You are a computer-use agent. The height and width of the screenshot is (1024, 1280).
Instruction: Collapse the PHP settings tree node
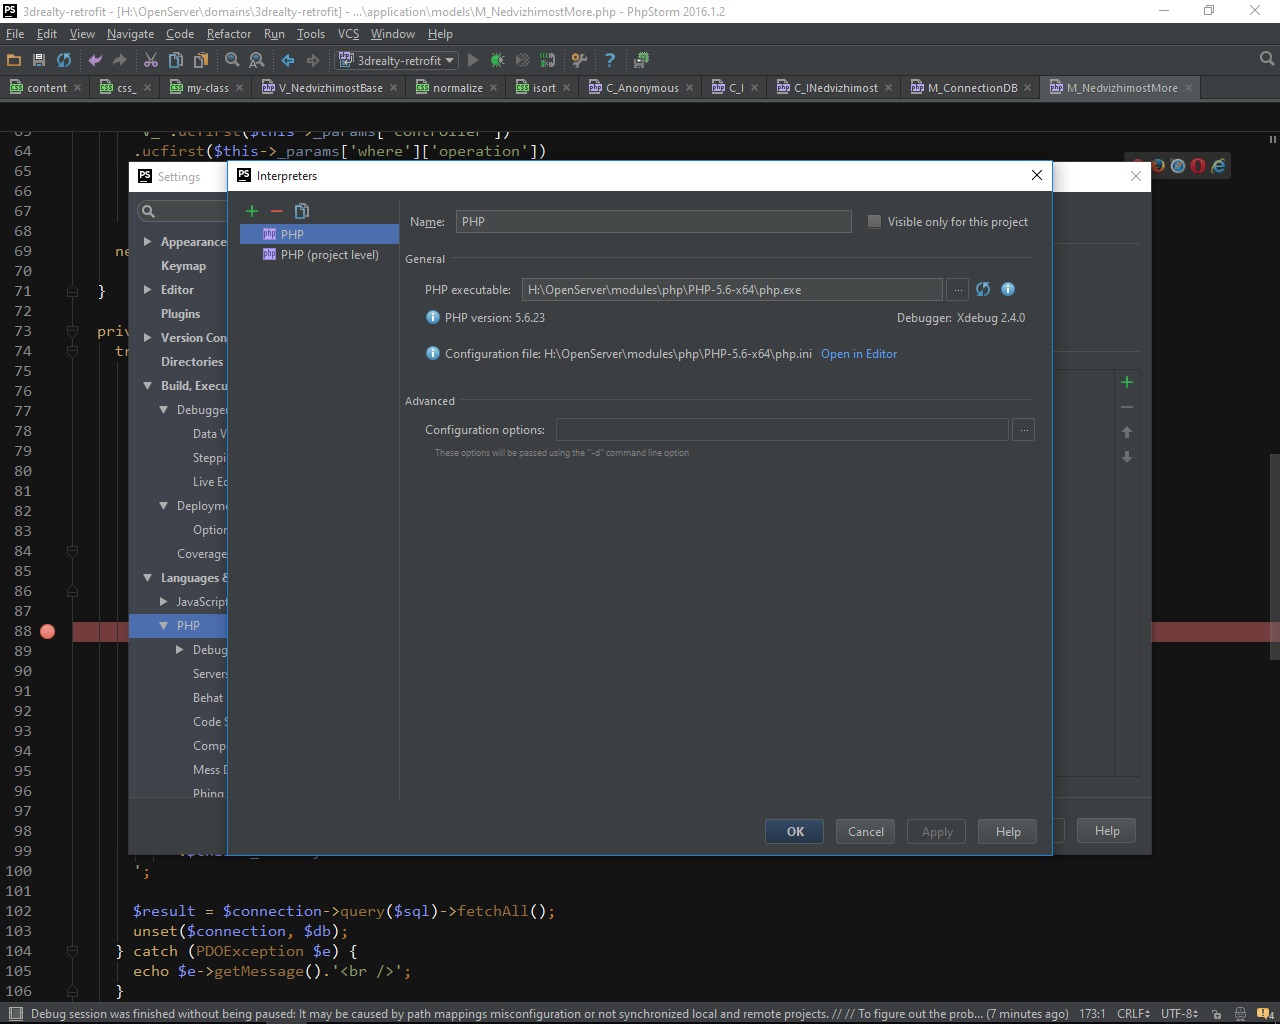coord(164,626)
